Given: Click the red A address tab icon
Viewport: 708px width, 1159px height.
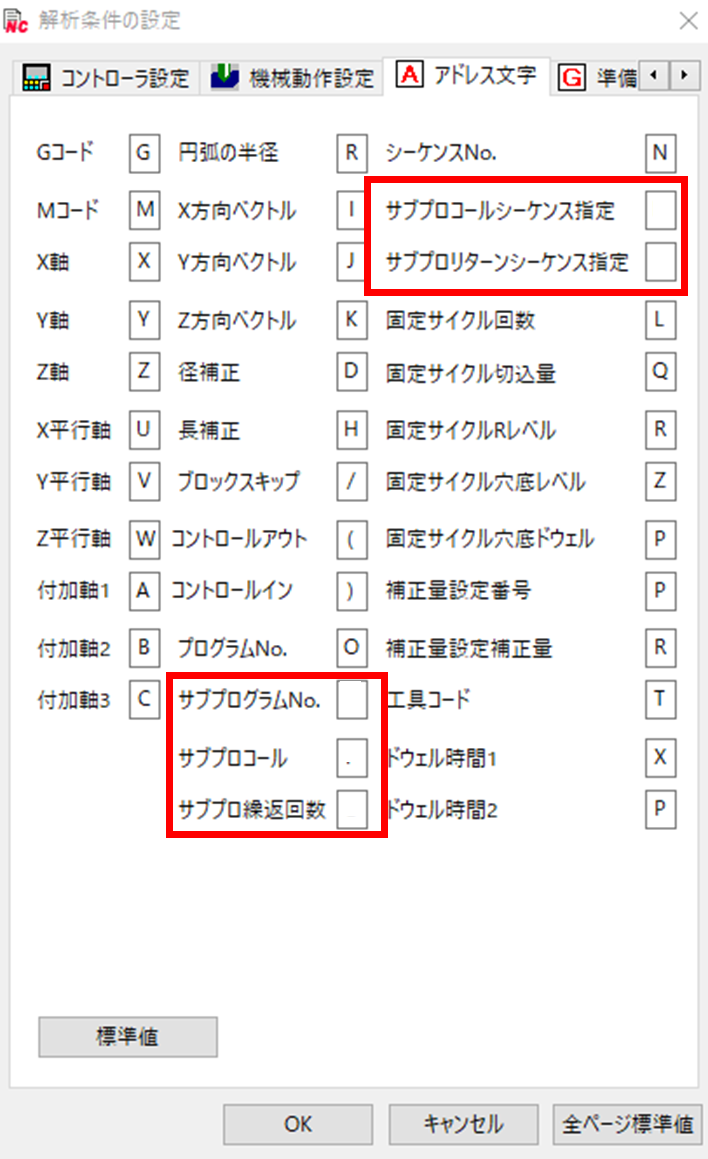Looking at the screenshot, I should tap(409, 74).
